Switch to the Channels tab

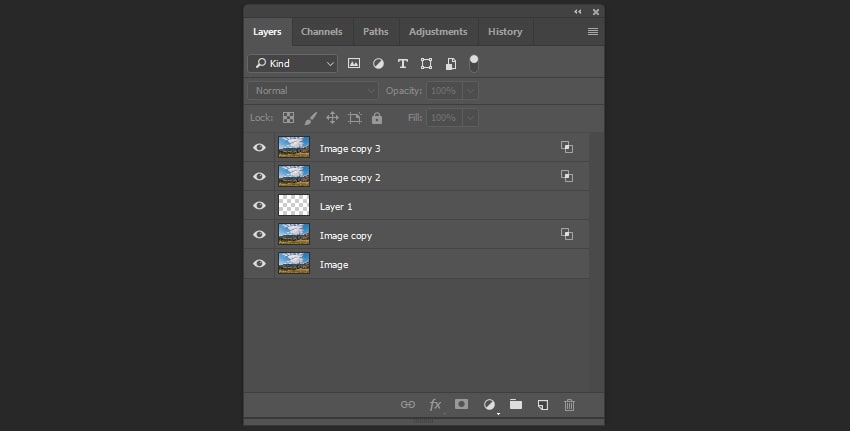(322, 32)
